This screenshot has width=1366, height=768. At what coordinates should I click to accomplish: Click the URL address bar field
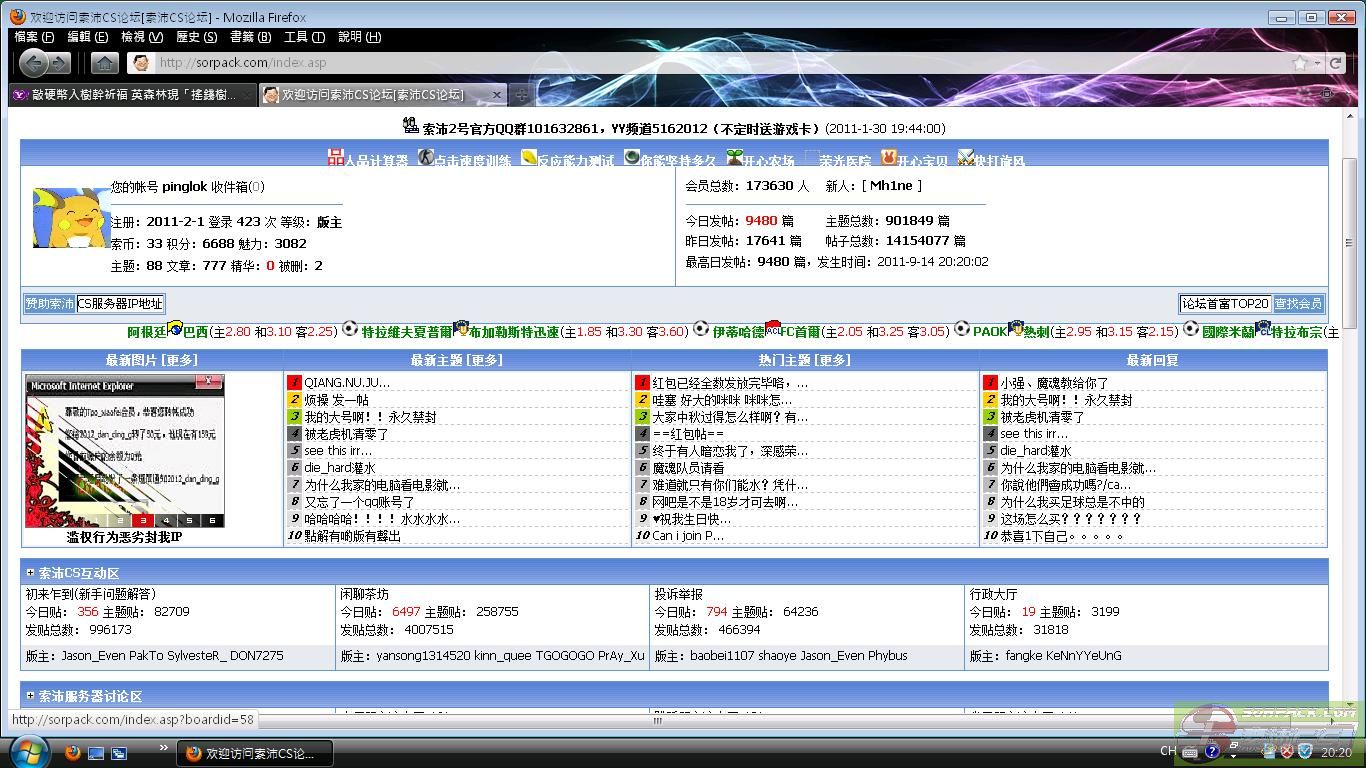tap(700, 63)
